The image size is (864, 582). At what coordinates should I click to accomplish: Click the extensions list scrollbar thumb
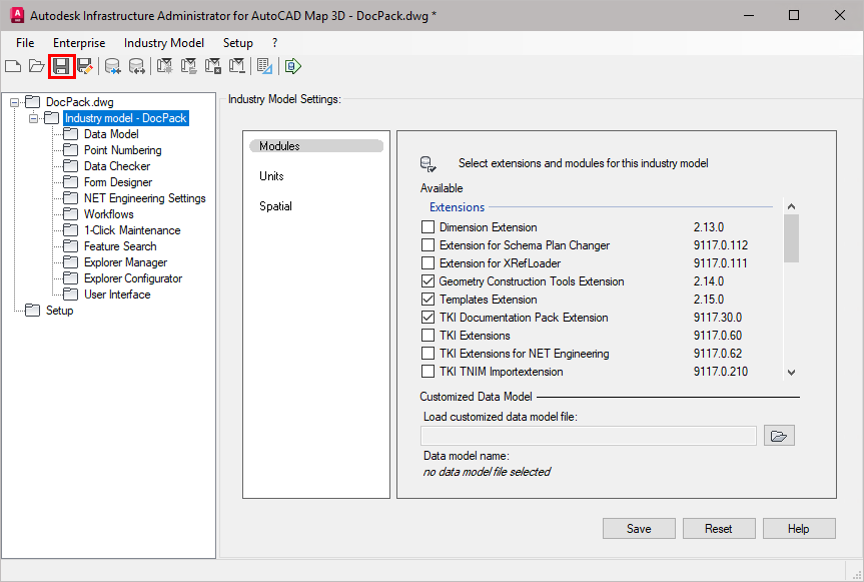coord(791,238)
